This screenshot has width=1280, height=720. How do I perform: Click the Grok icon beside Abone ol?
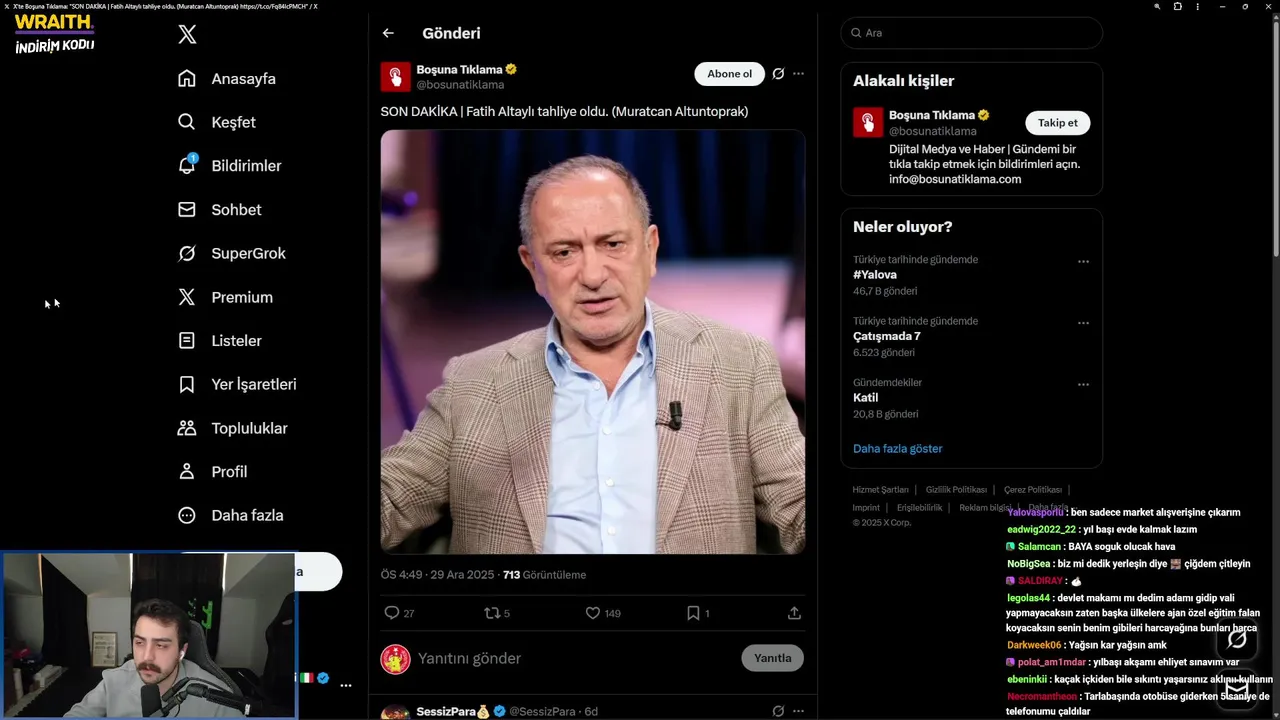click(x=778, y=74)
